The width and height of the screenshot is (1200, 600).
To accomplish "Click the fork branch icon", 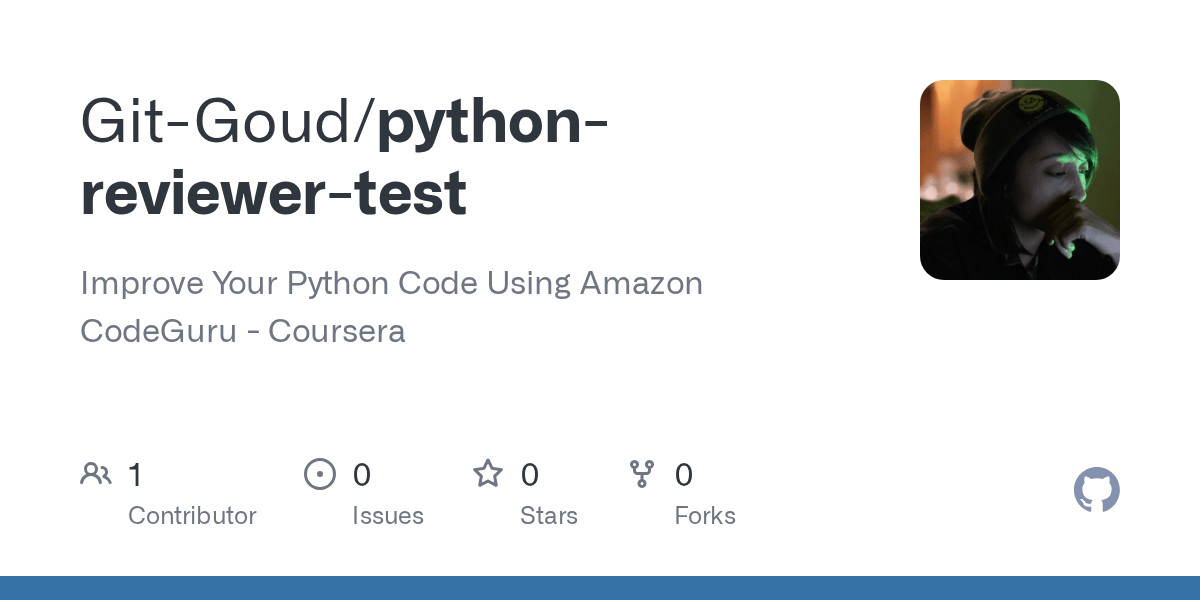I will [641, 474].
